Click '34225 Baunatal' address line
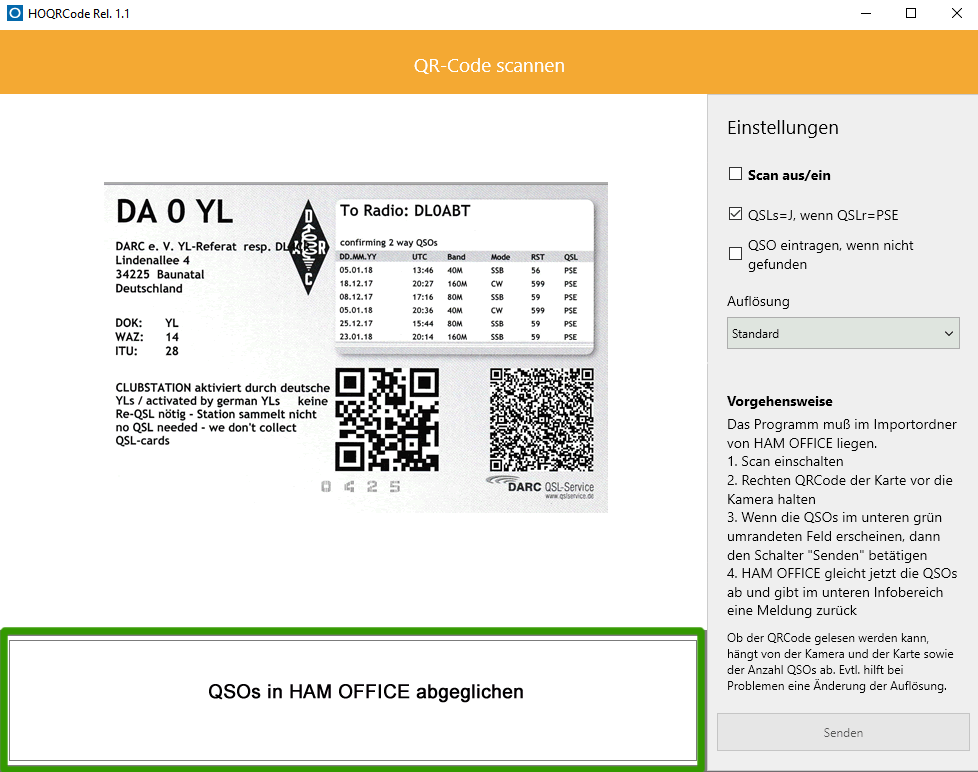This screenshot has height=772, width=978. [x=160, y=274]
